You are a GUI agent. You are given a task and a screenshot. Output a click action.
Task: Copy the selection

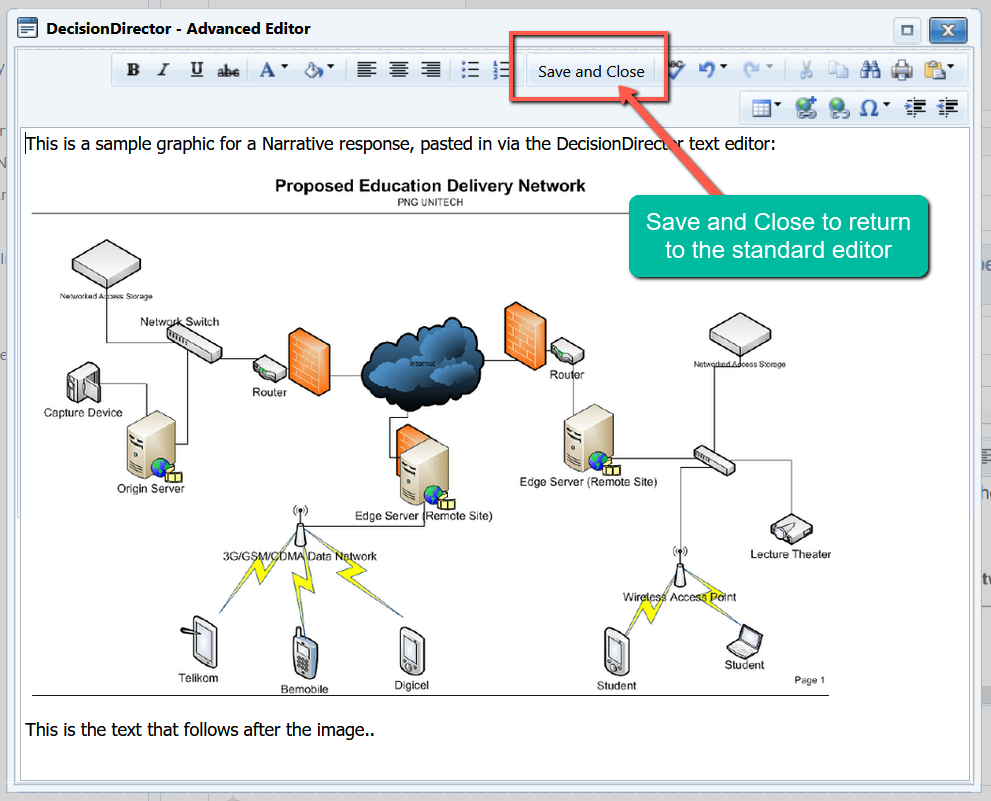point(838,70)
